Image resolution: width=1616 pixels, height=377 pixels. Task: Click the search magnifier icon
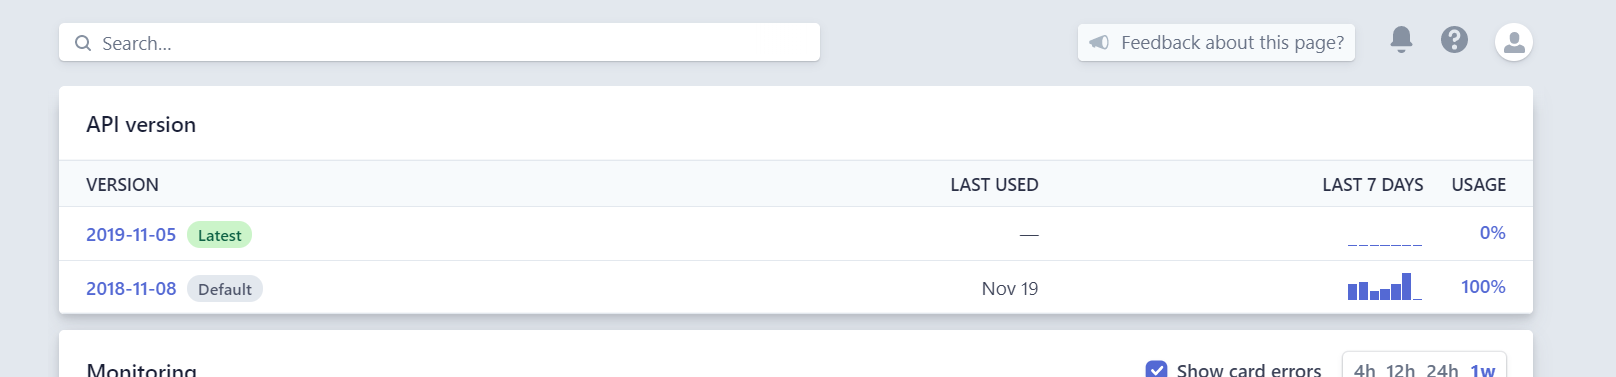pyautogui.click(x=83, y=43)
